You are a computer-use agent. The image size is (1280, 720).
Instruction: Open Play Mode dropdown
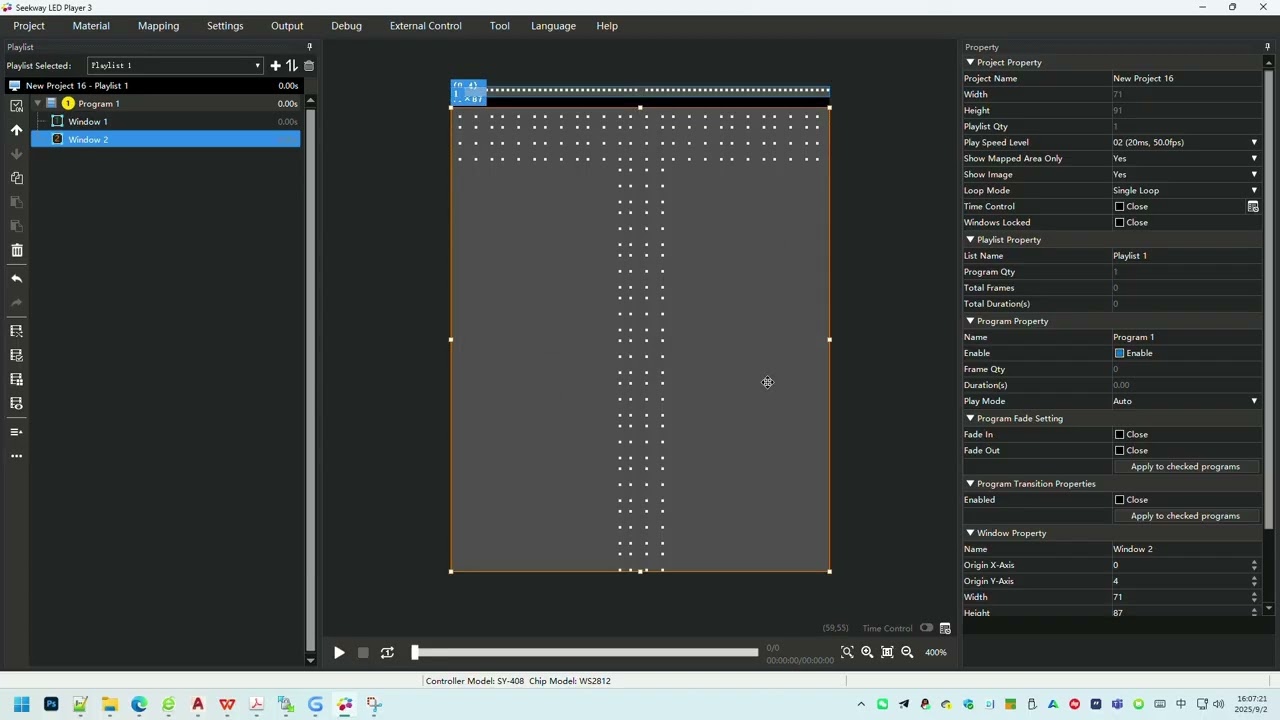coord(1254,401)
